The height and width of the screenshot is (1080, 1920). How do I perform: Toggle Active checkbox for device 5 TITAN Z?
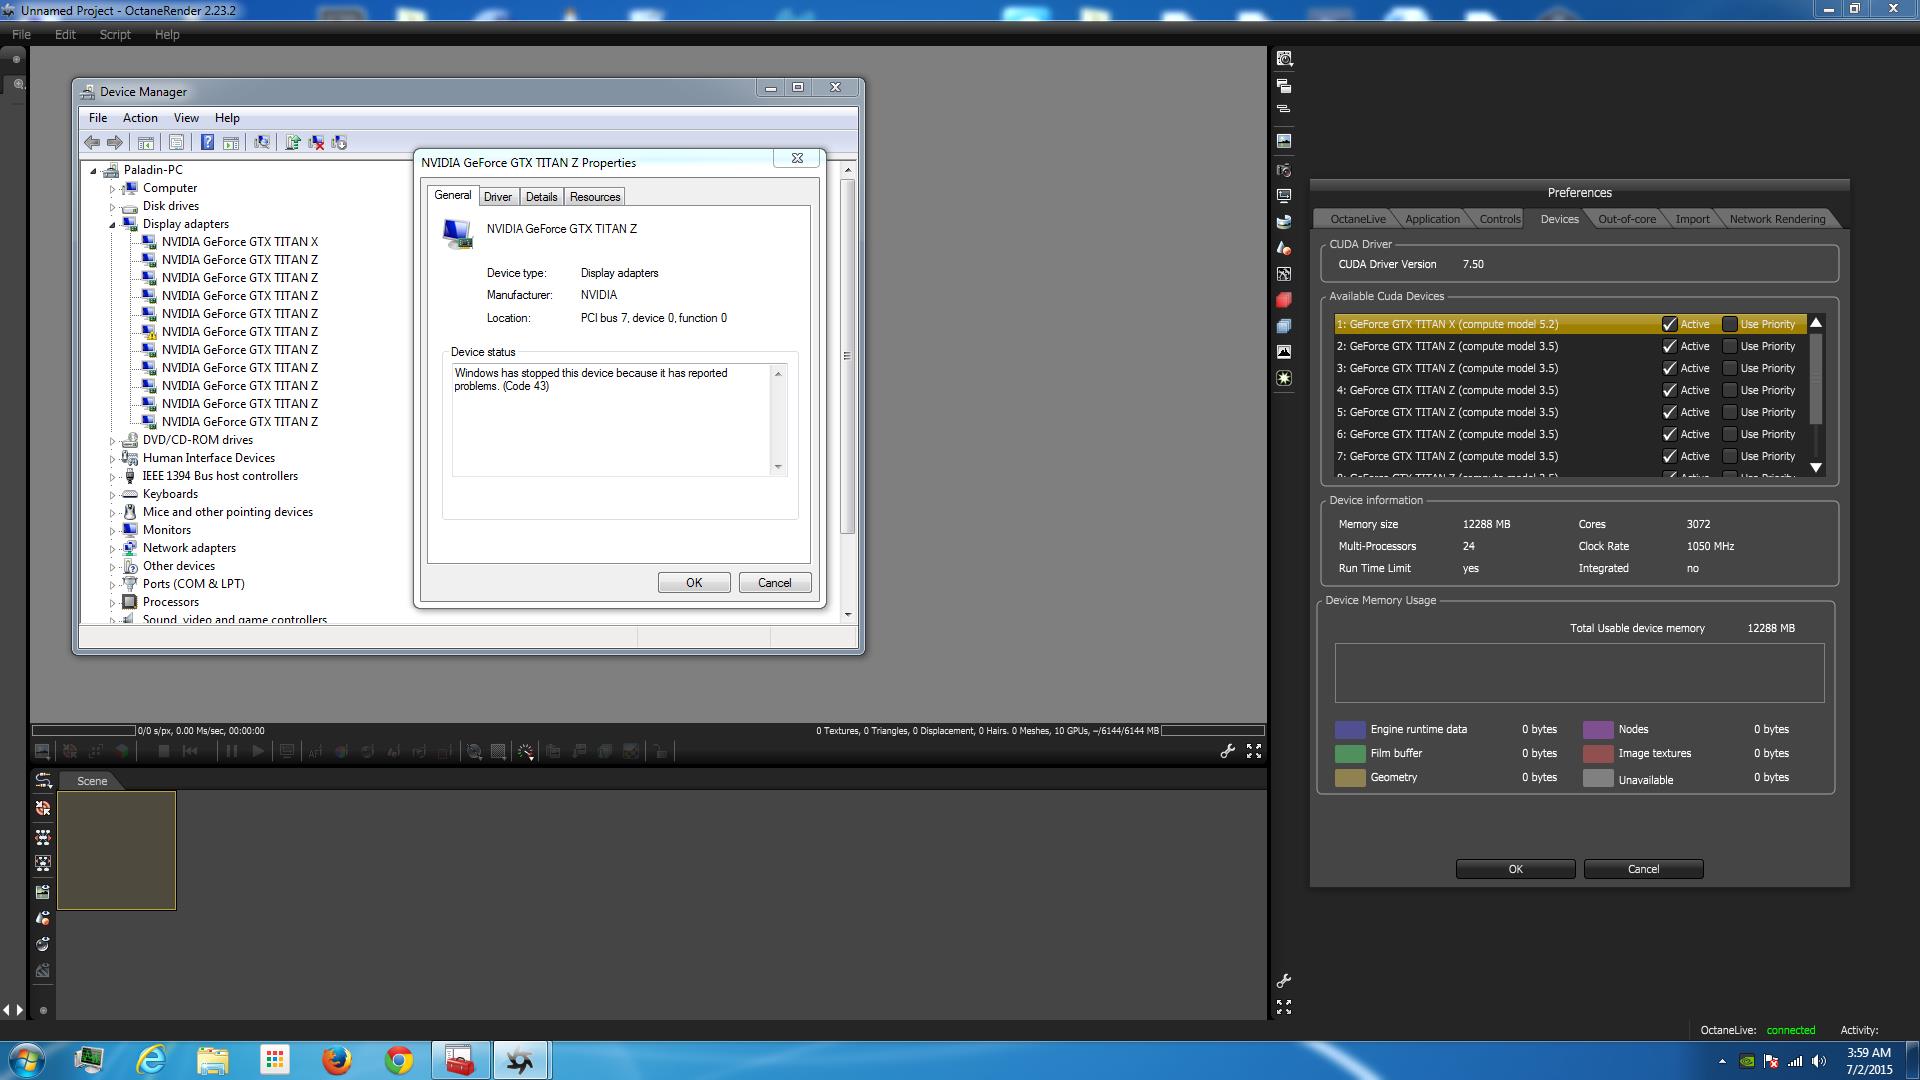pos(1669,412)
